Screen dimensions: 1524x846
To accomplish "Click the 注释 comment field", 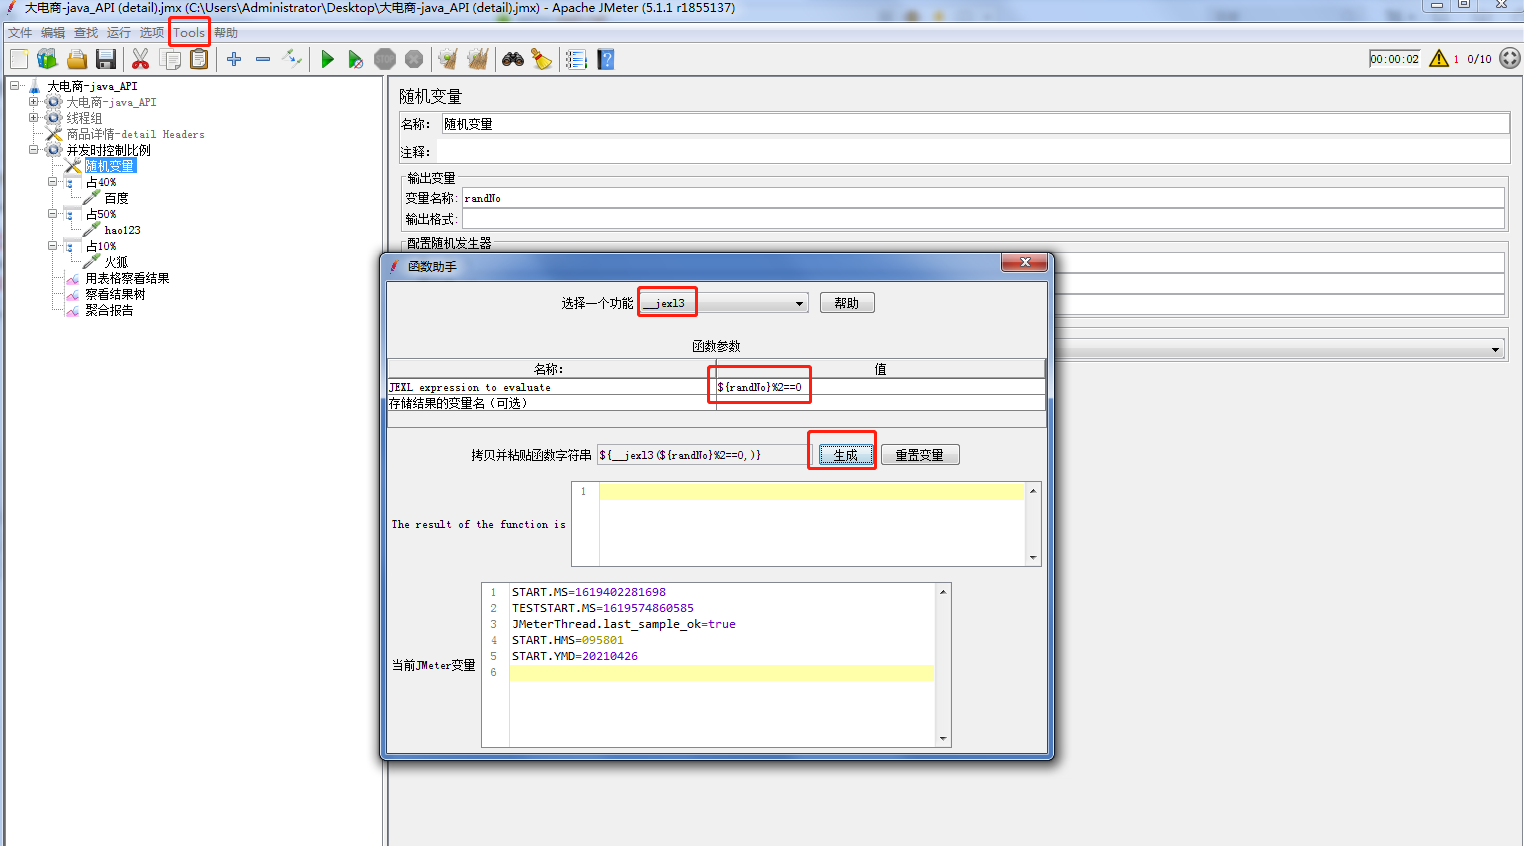I will point(973,152).
